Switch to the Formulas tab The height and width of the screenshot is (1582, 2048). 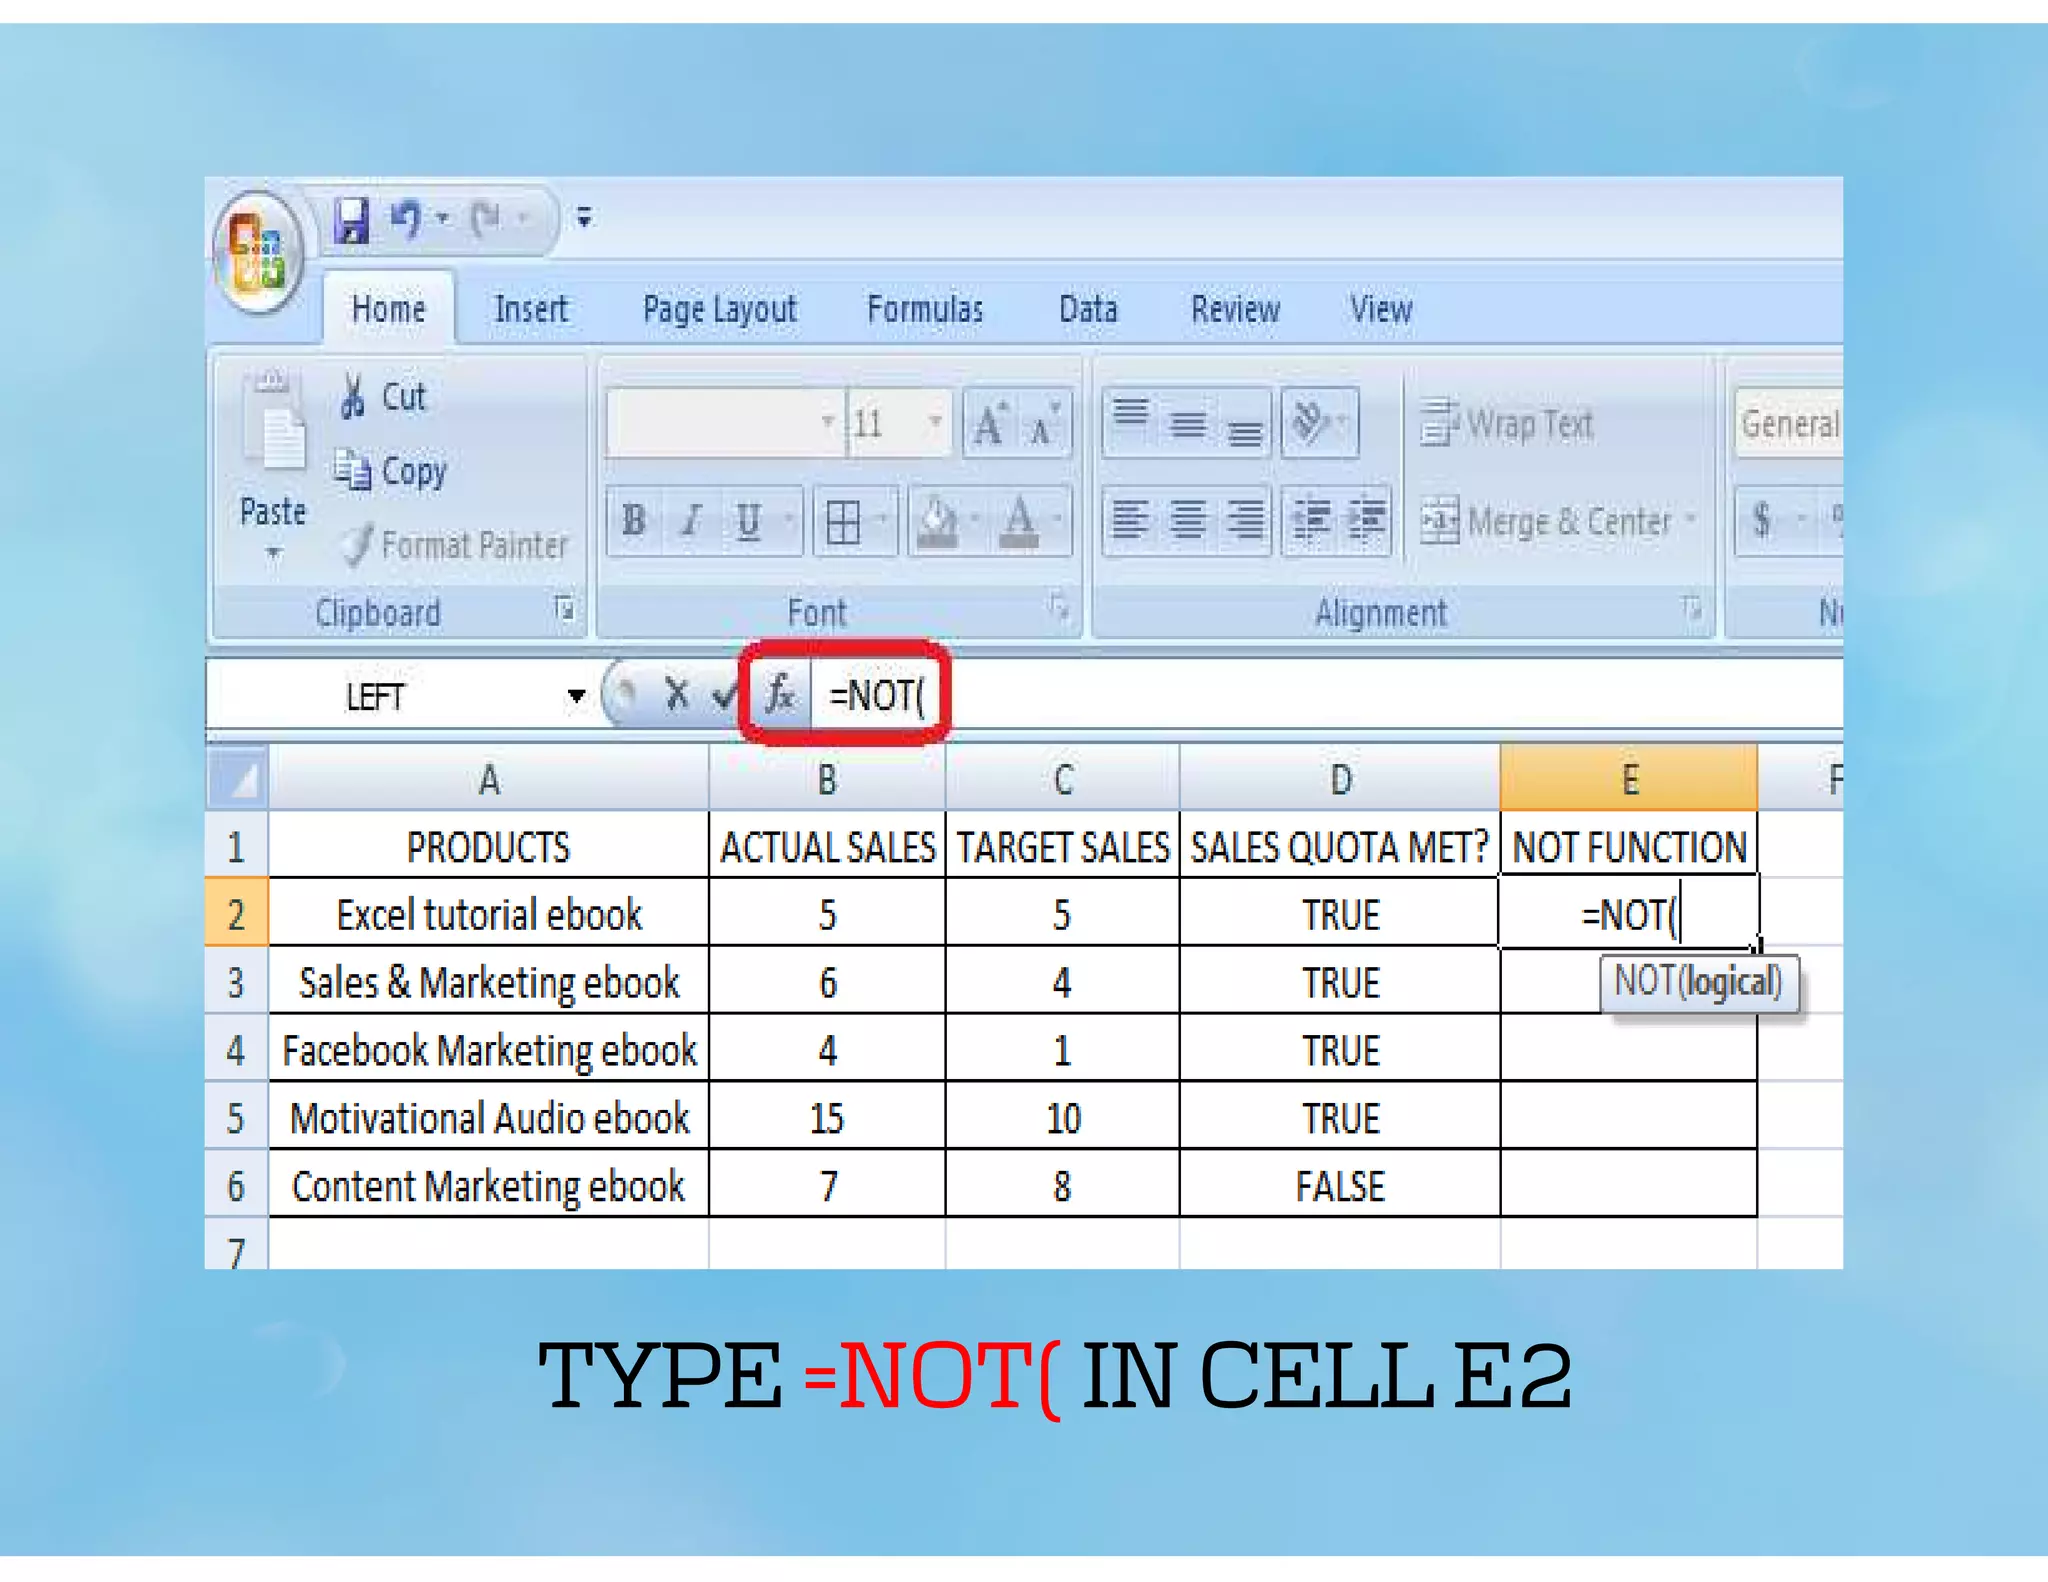[x=924, y=309]
